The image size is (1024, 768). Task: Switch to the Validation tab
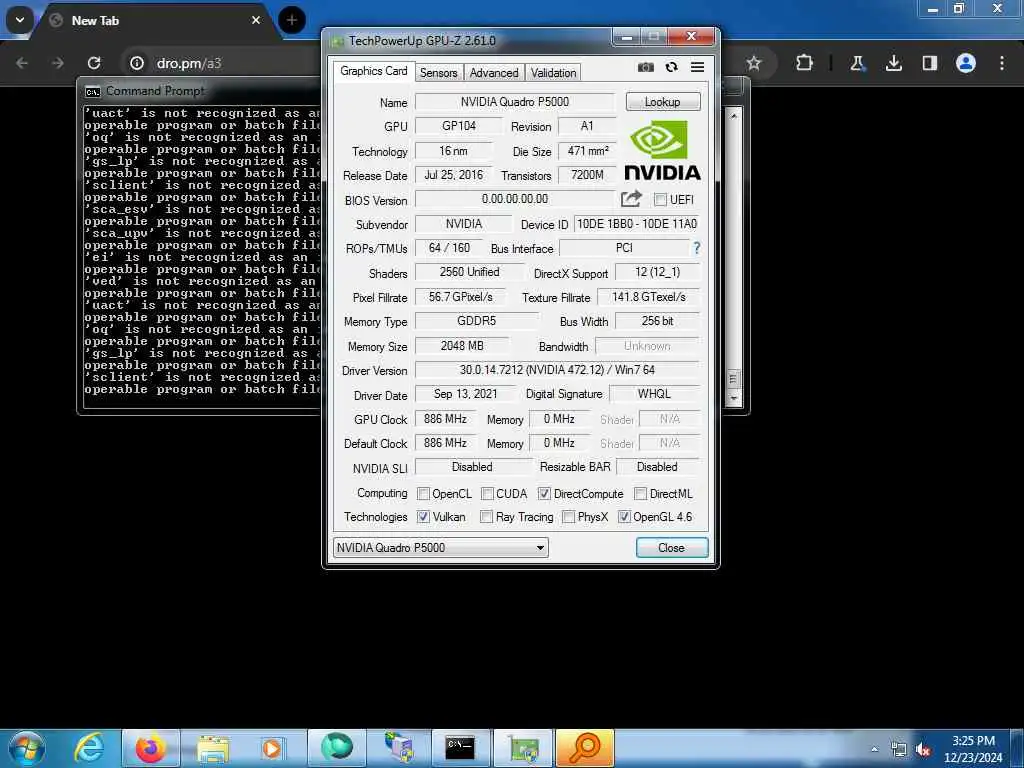click(553, 72)
